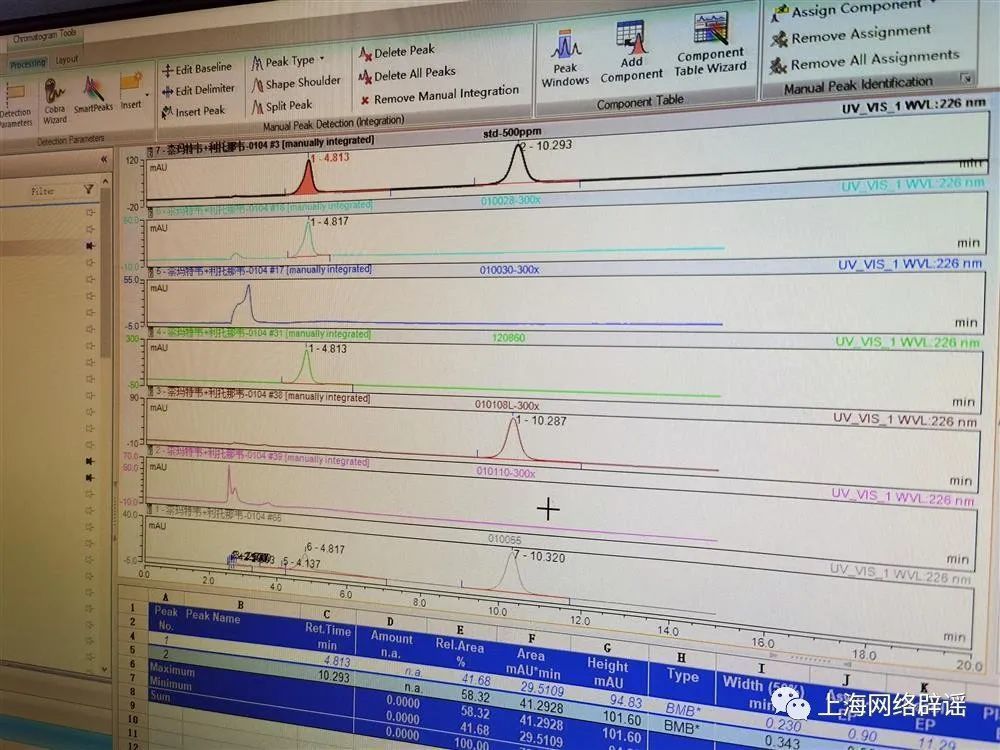Collapse the left navigation panel with the double chevron
Image resolution: width=1000 pixels, height=750 pixels.
tap(104, 159)
